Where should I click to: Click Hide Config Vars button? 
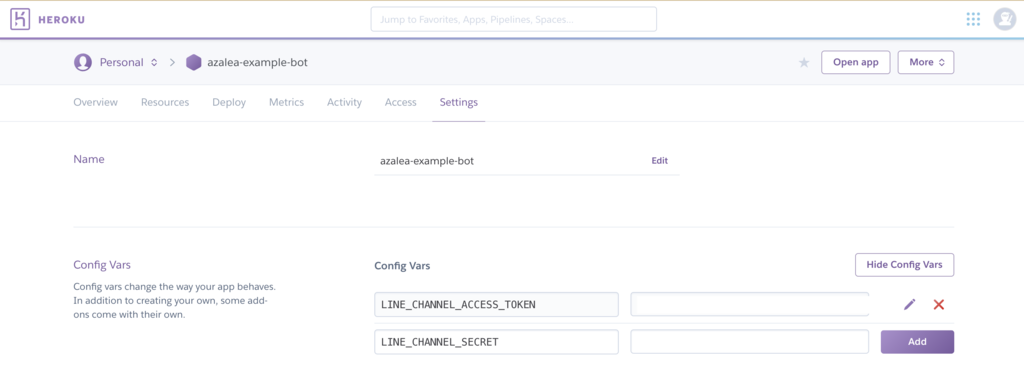tap(904, 265)
